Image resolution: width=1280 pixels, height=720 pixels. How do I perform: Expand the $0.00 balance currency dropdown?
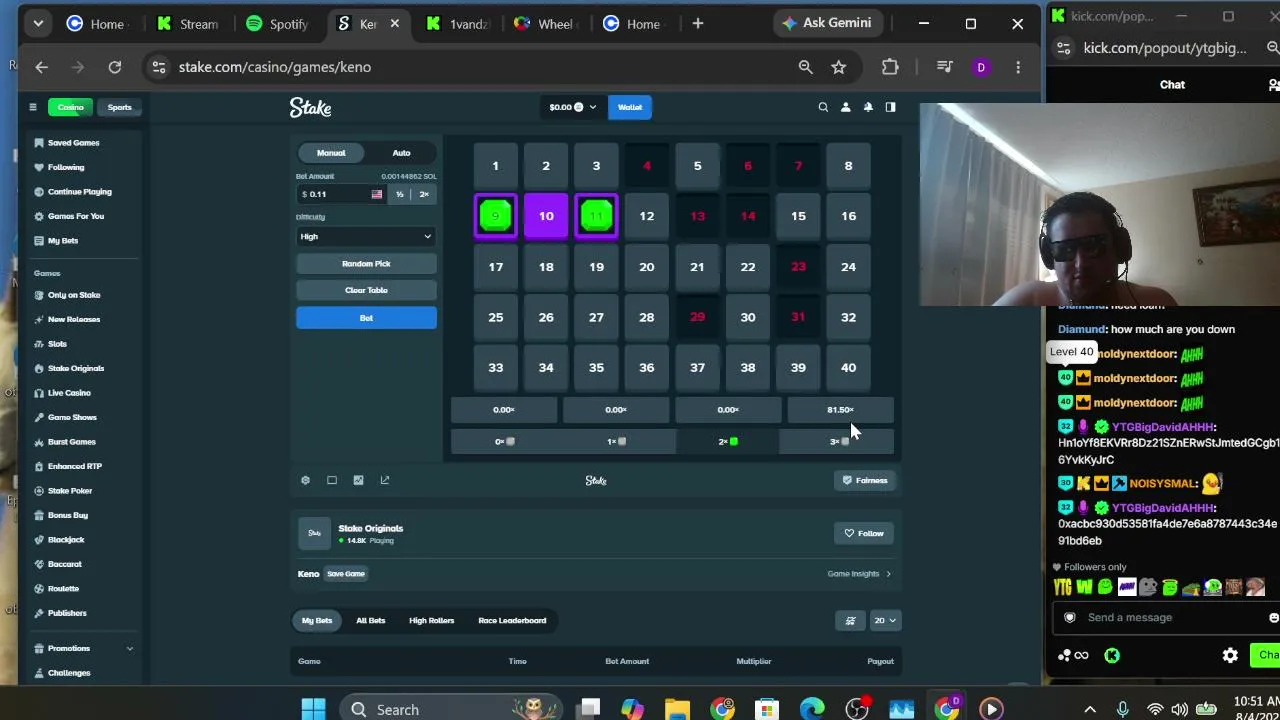point(573,107)
